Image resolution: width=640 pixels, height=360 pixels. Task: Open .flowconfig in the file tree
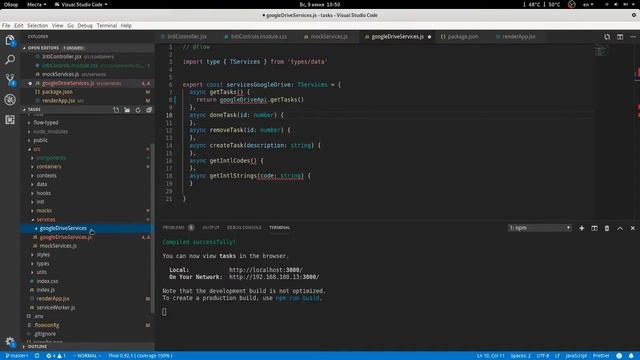[46, 325]
